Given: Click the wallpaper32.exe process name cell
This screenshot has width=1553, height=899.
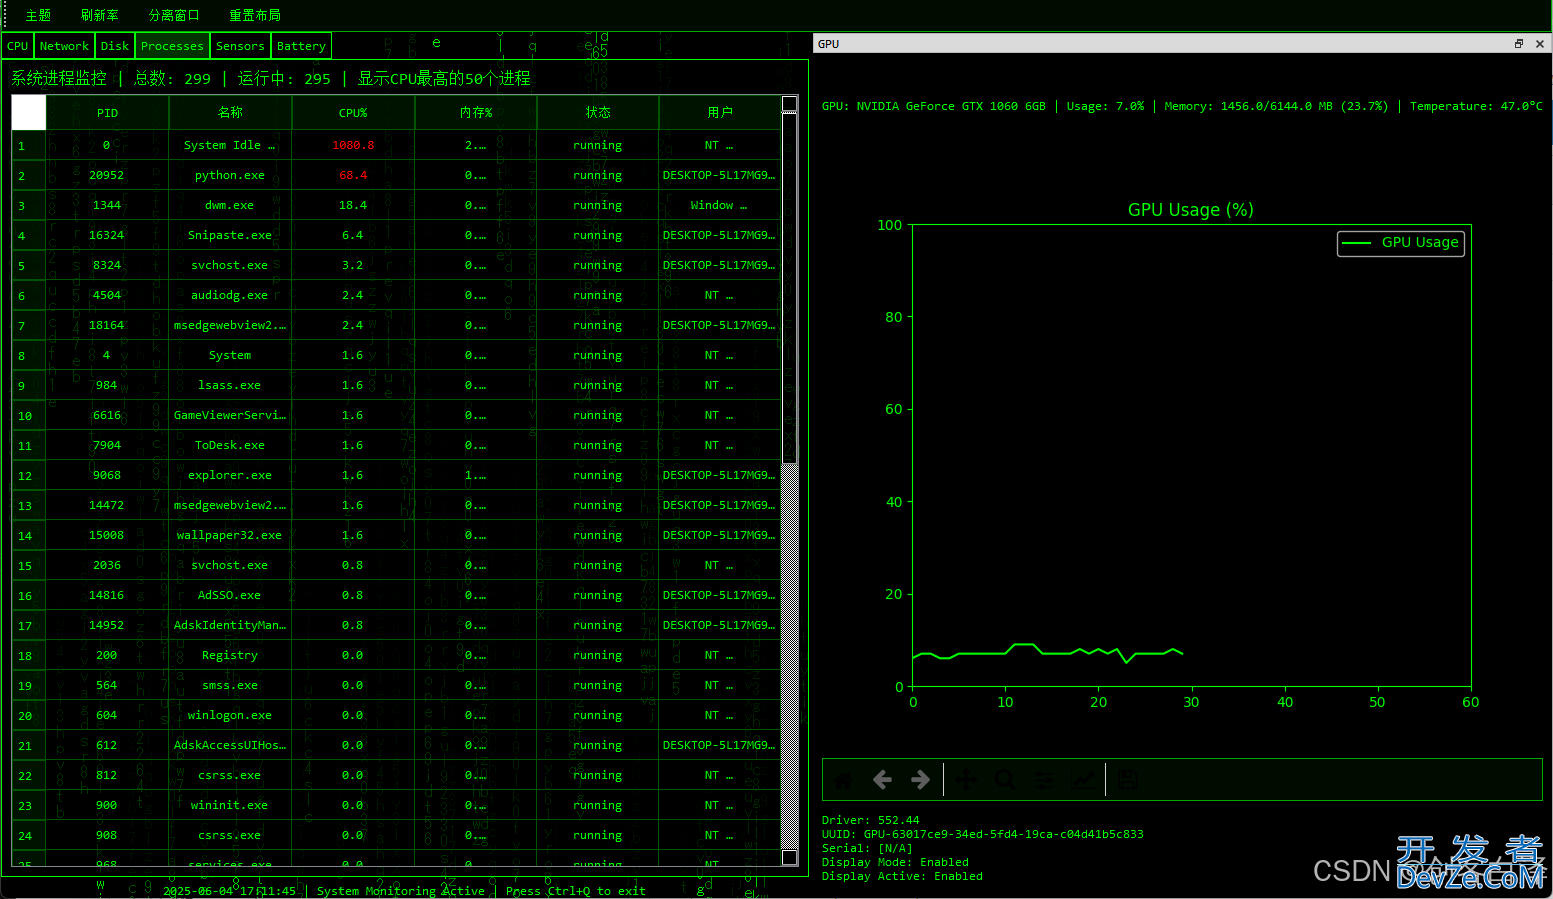Looking at the screenshot, I should [x=230, y=535].
